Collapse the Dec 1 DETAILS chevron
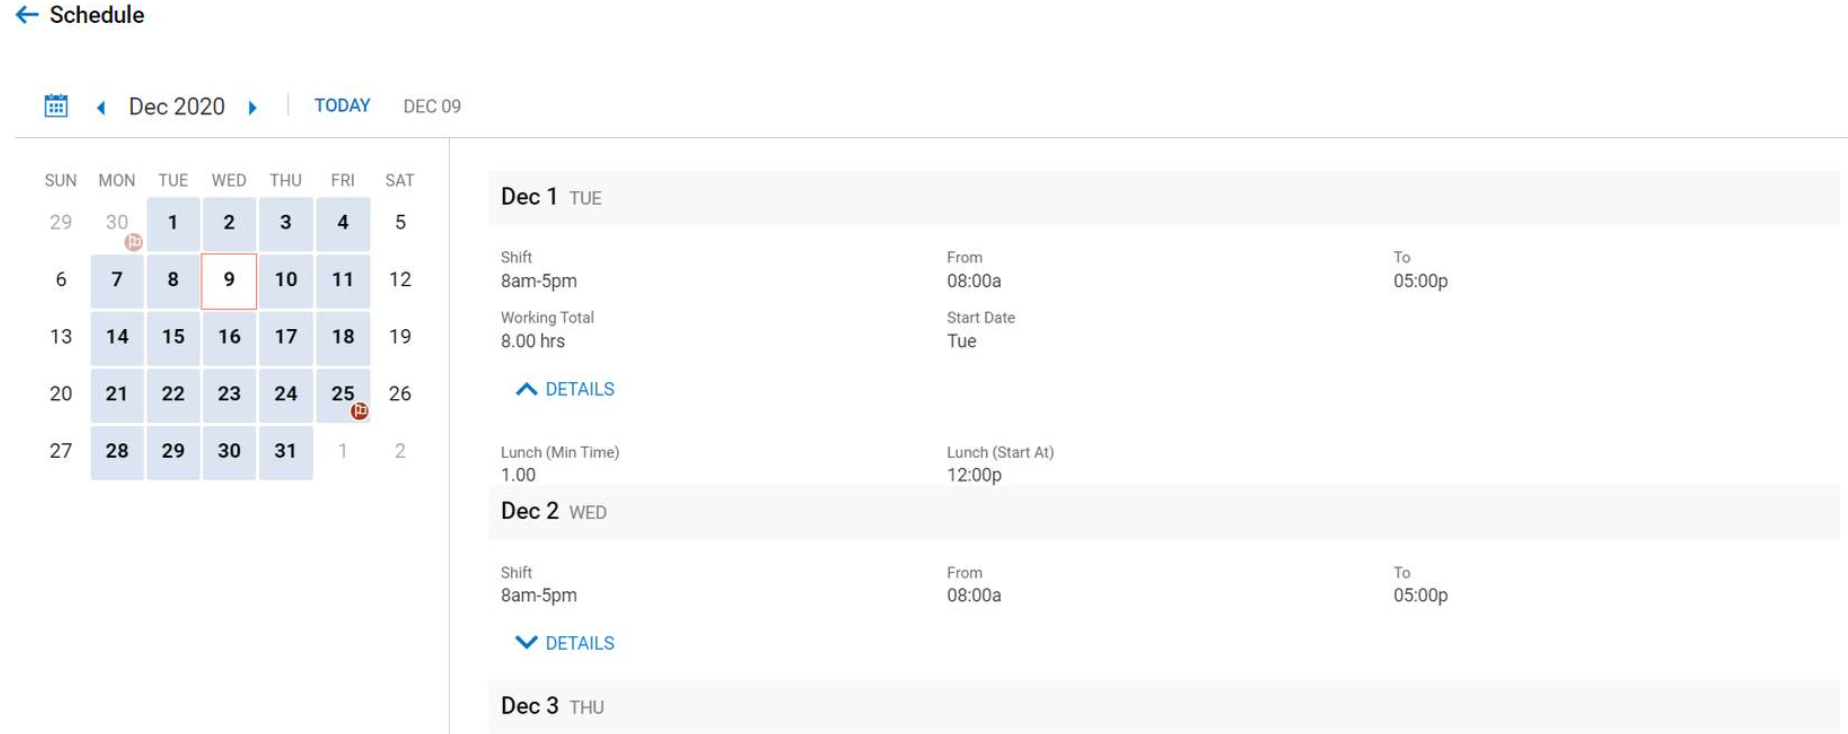1848x734 pixels. (x=526, y=389)
